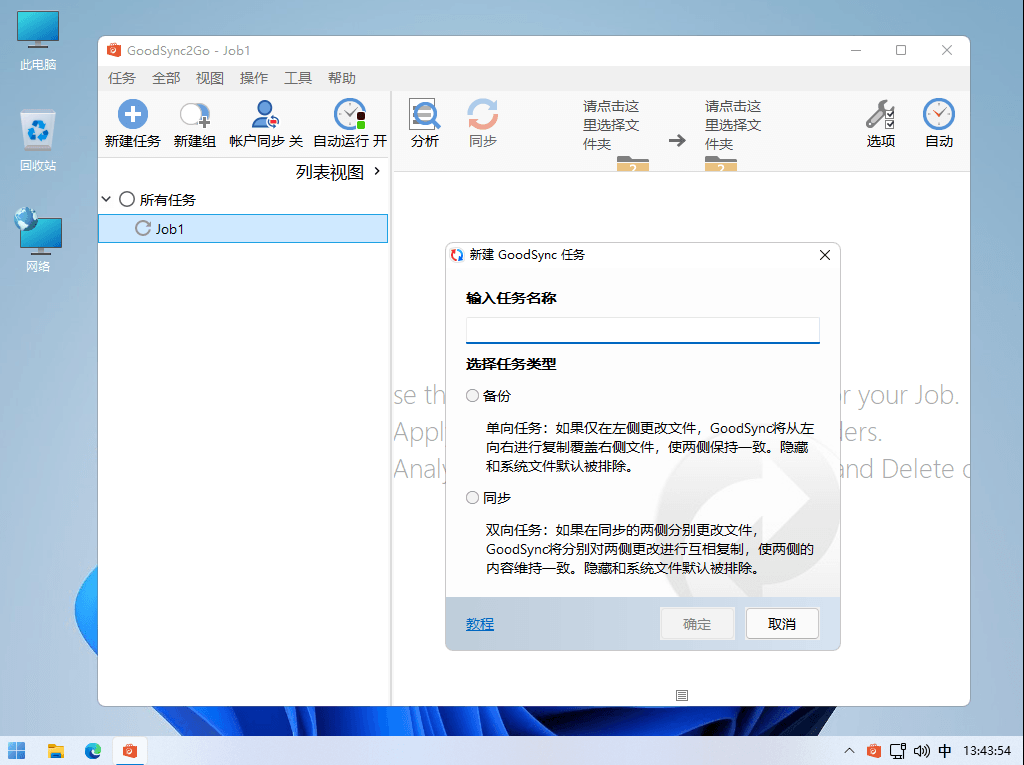The image size is (1024, 765).
Task: Click the taskbar clock 13:43:54
Action: tap(987, 751)
